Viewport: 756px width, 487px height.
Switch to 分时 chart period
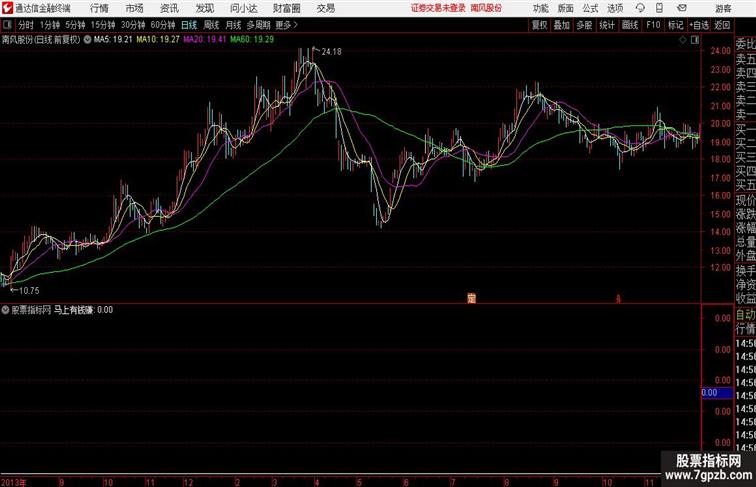pos(26,25)
